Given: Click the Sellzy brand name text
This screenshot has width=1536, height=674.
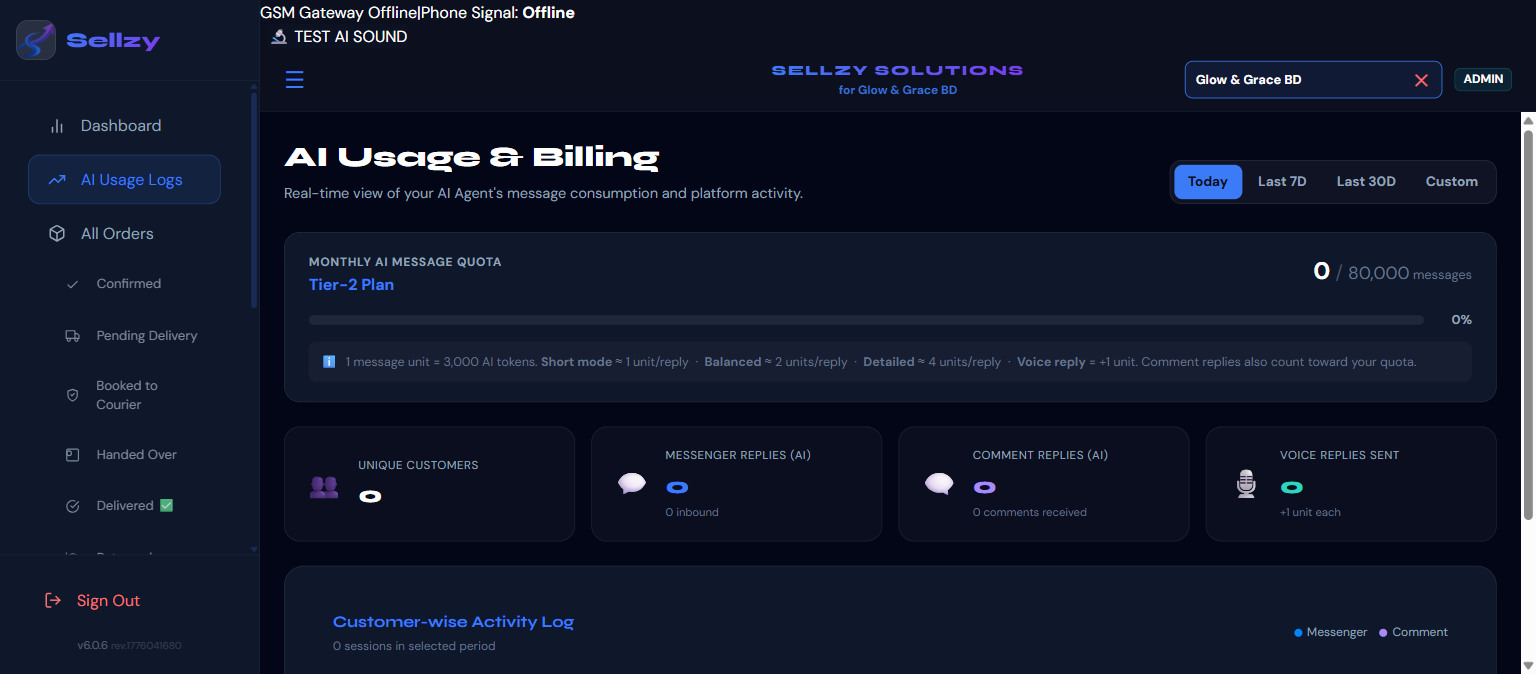Looking at the screenshot, I should tap(113, 41).
